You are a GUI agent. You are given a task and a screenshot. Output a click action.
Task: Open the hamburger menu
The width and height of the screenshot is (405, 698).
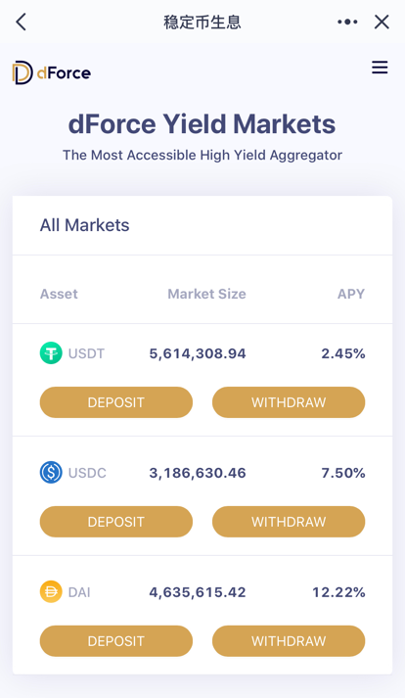tap(380, 68)
